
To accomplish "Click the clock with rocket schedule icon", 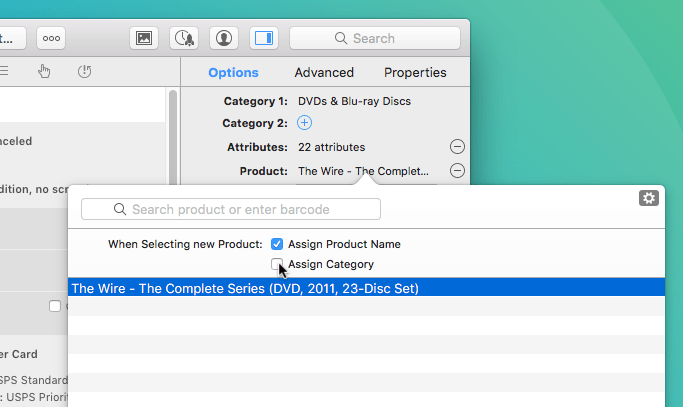I will pyautogui.click(x=184, y=38).
